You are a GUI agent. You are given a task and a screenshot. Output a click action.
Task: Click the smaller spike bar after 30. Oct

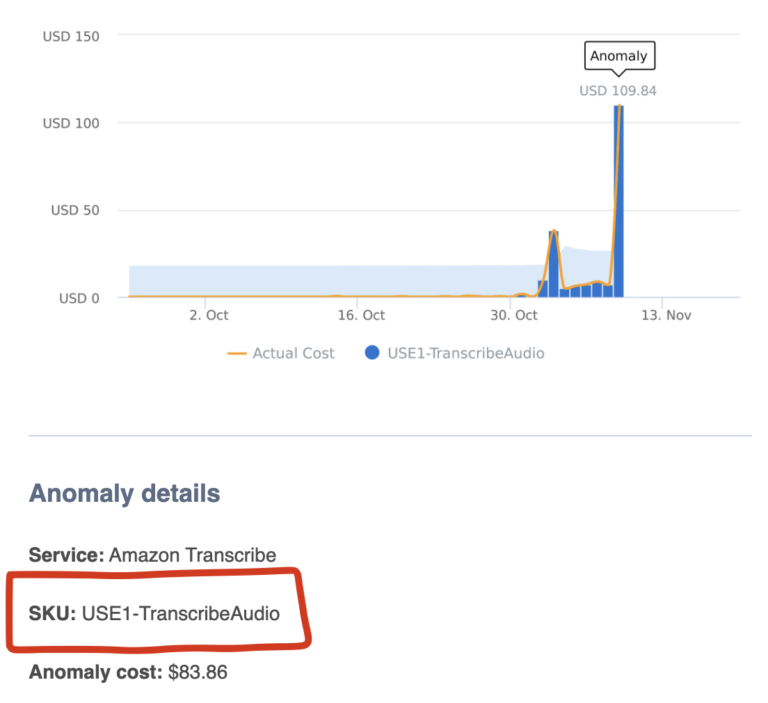554,264
